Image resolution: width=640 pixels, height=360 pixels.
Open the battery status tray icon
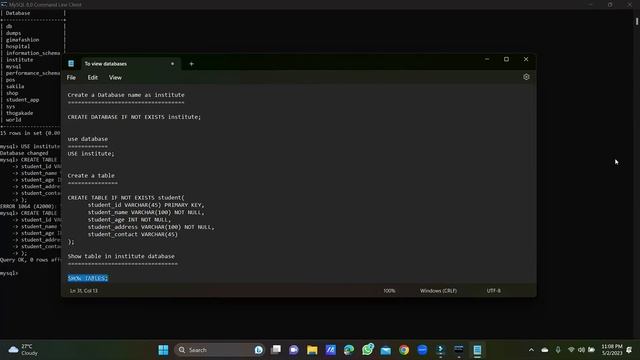(591, 350)
